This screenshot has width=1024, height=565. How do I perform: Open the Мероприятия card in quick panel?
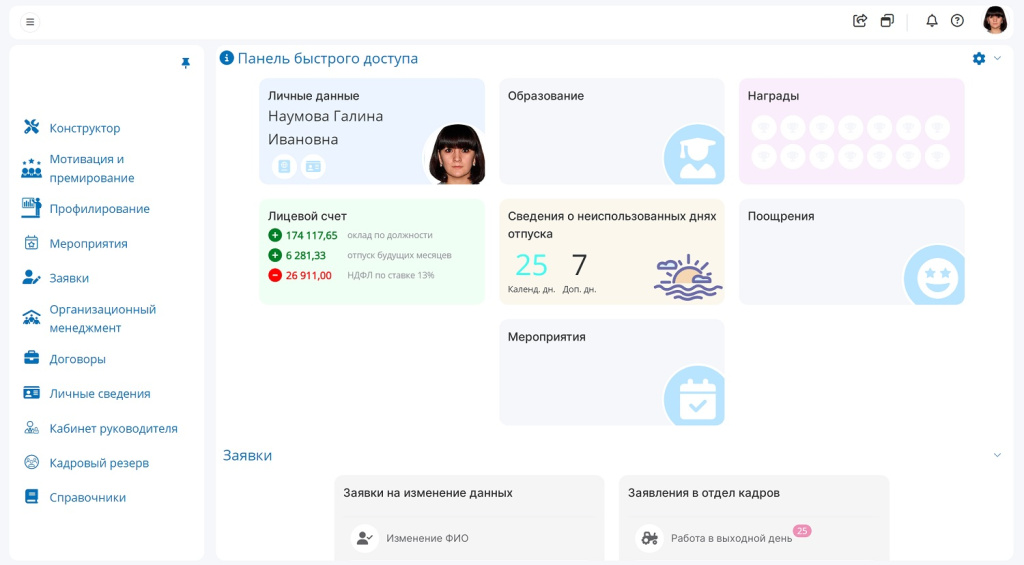[612, 372]
